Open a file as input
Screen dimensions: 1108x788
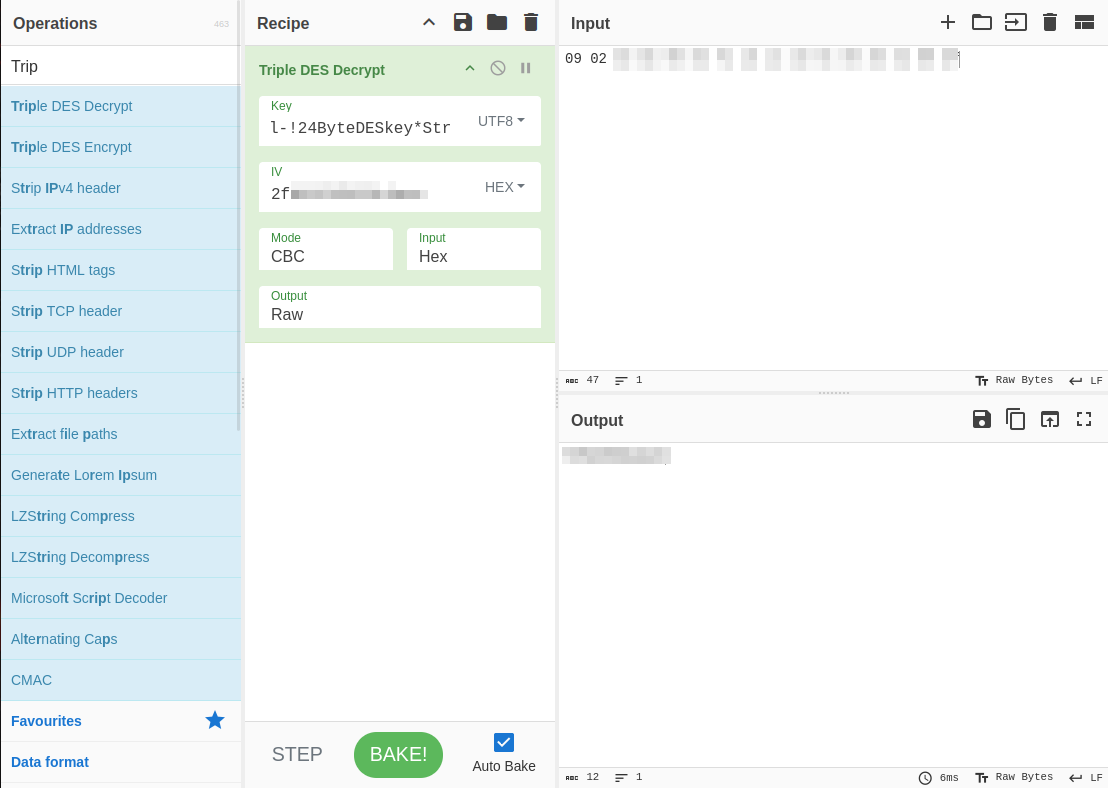point(982,22)
